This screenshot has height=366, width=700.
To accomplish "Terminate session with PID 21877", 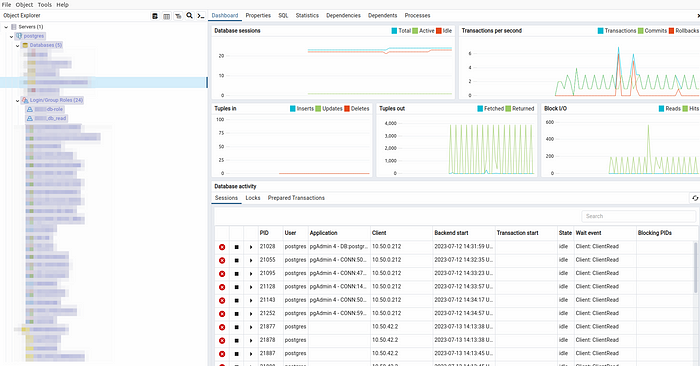I will 222,327.
